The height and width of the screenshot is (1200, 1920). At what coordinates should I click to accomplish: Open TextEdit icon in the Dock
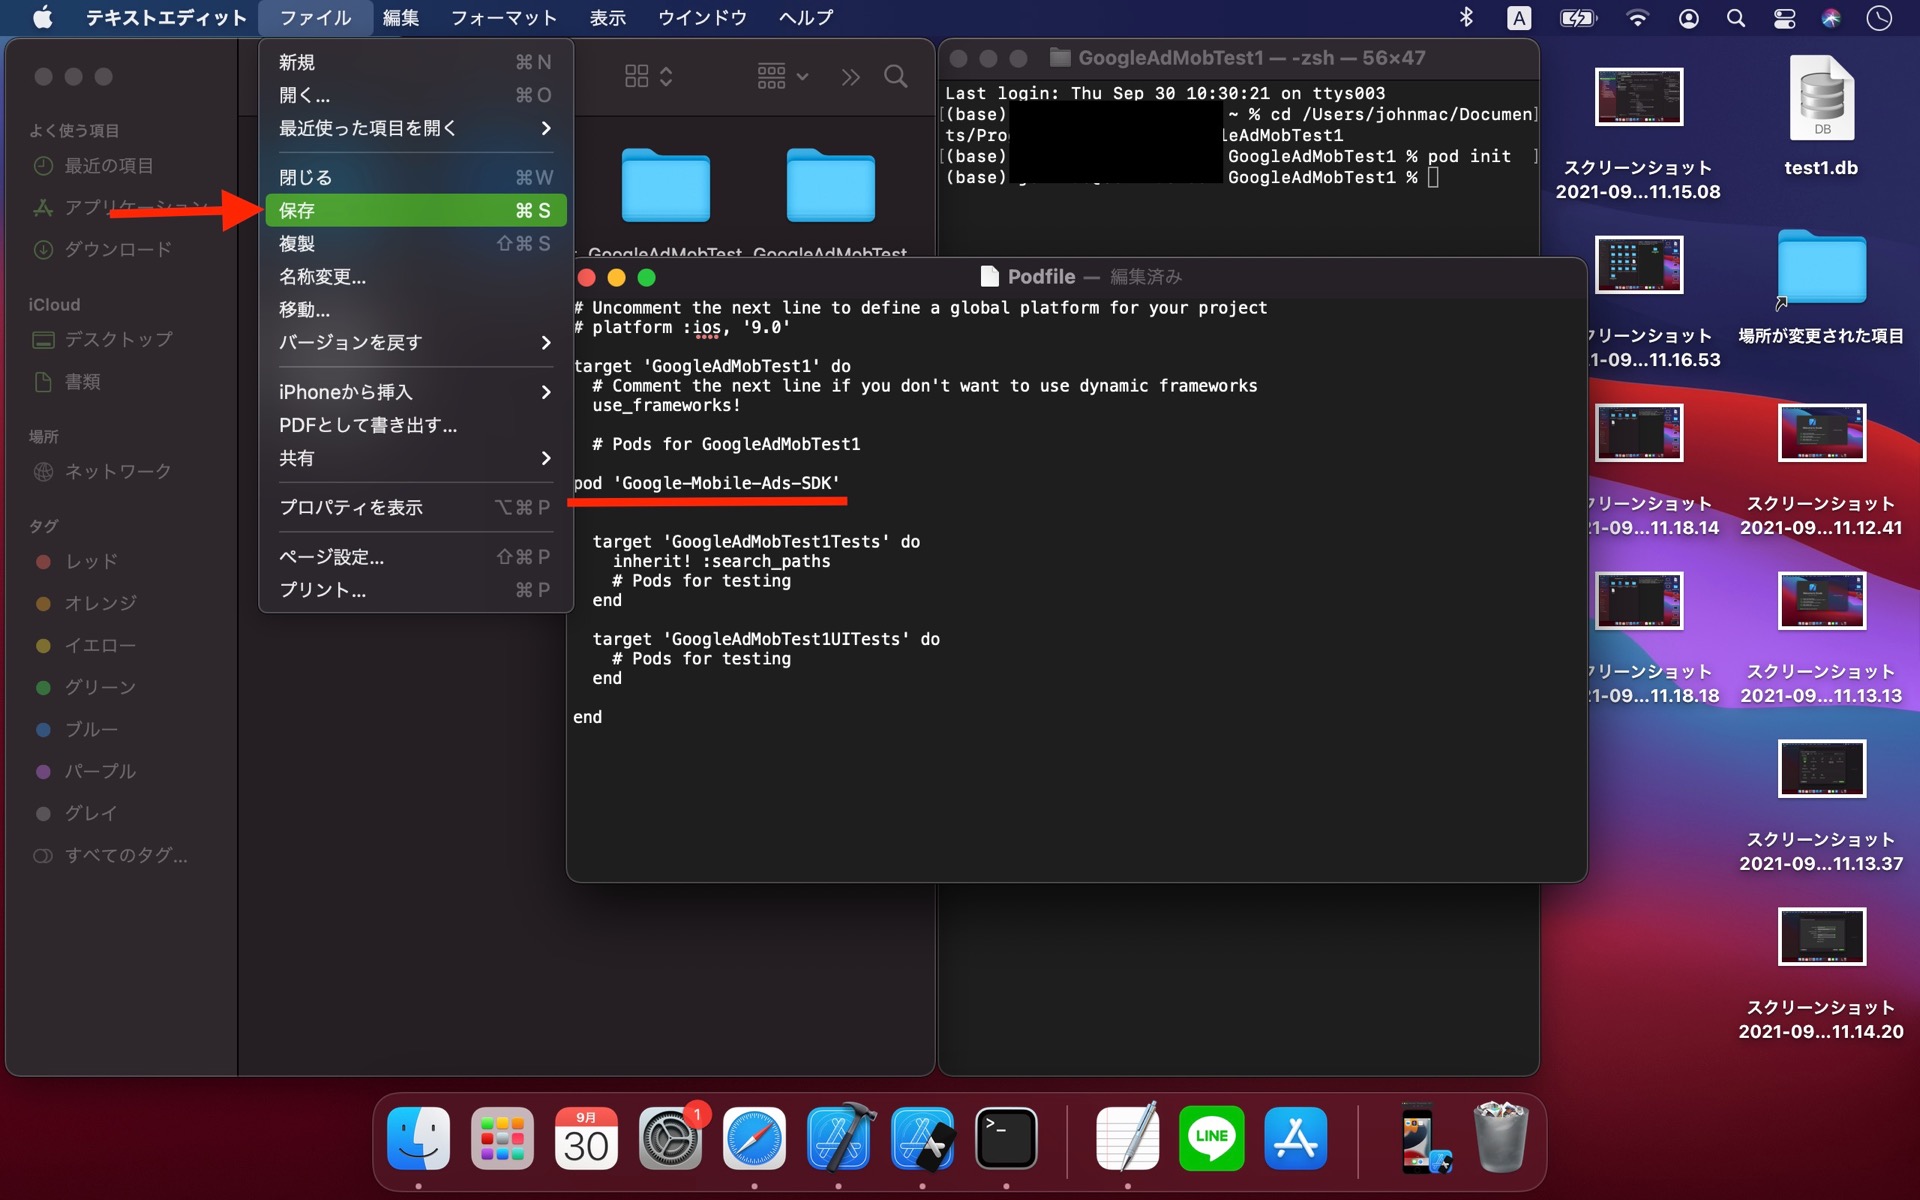(1128, 1138)
